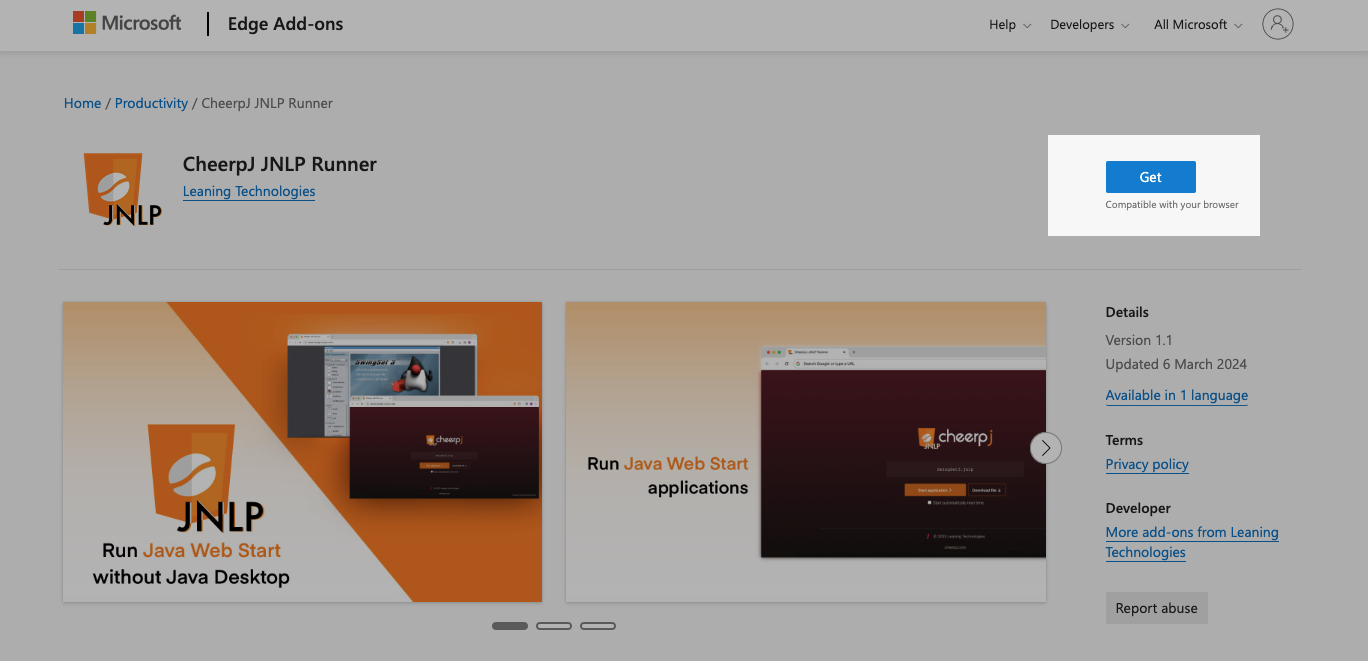The width and height of the screenshot is (1368, 661).
Task: Click the Edge Add-ons header title
Action: tap(285, 24)
